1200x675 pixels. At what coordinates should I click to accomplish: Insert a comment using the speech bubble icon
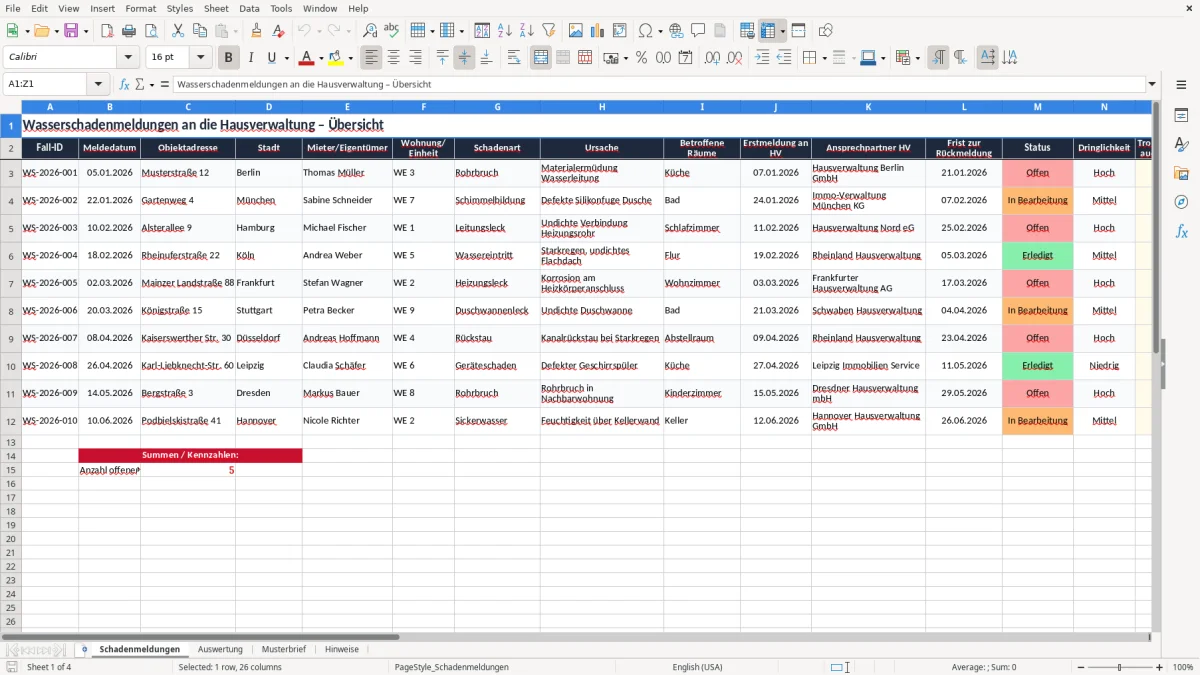click(x=698, y=31)
